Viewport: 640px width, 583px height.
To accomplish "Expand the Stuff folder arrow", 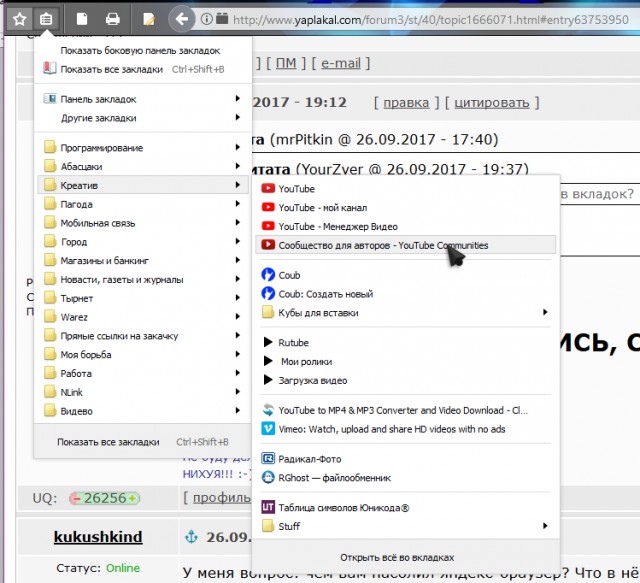I will click(545, 526).
